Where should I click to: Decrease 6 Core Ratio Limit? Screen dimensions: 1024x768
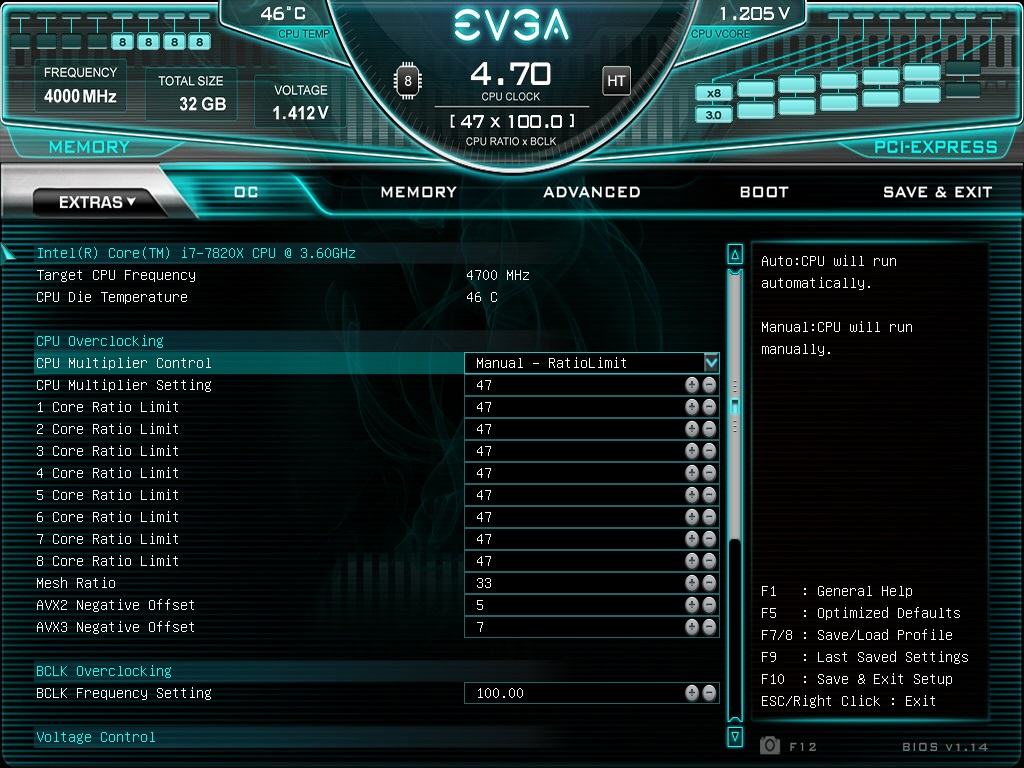709,517
